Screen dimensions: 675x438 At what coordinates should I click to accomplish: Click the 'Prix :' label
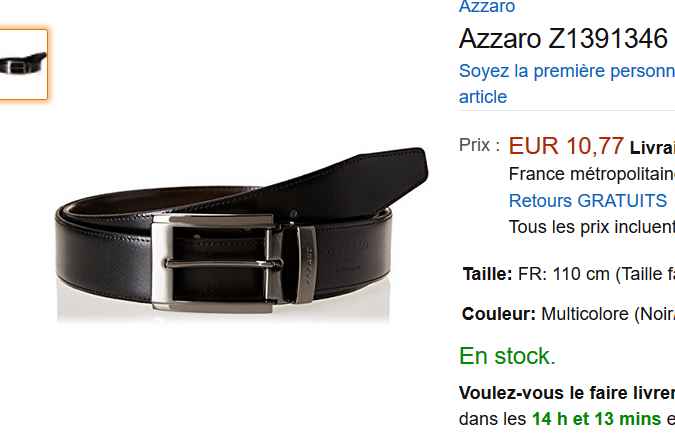click(x=480, y=145)
